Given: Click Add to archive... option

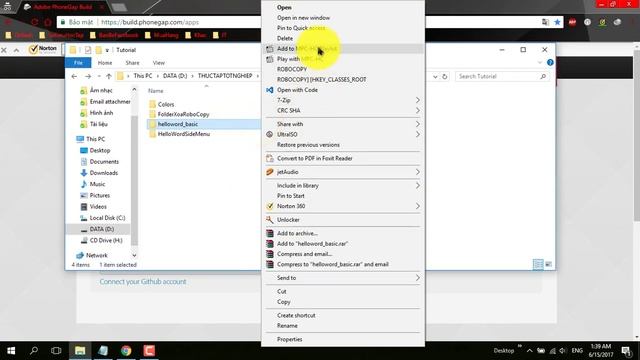Looking at the screenshot, I should tap(297, 233).
